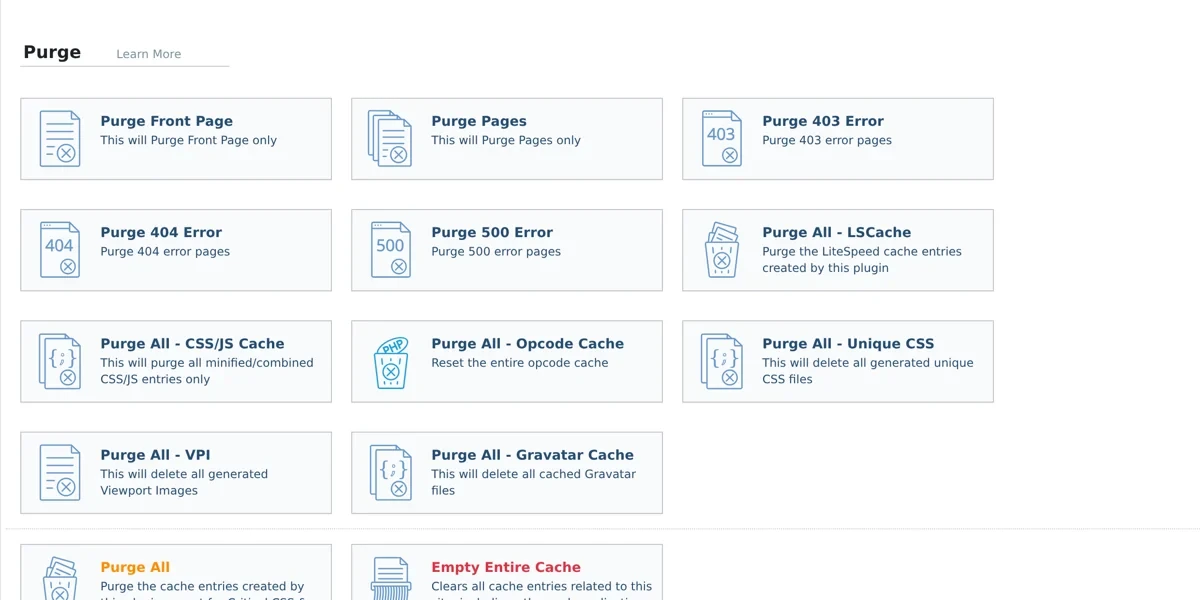
Task: Click "delete all generated unique CSS files" text
Action: tap(868, 371)
